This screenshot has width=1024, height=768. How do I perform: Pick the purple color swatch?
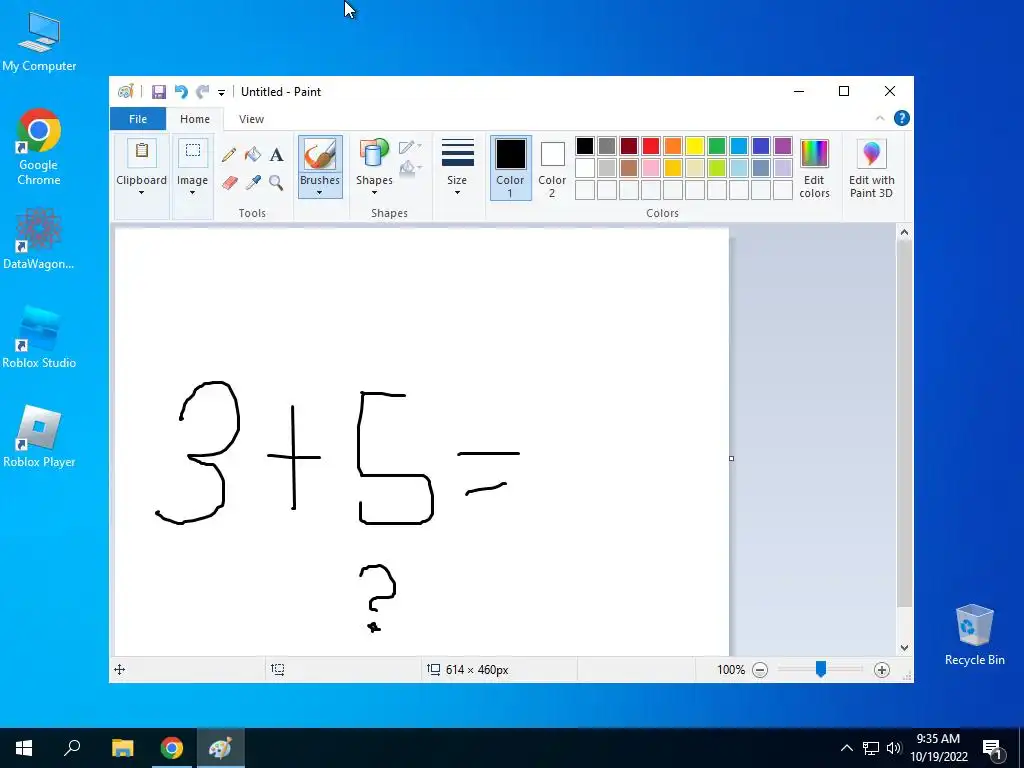click(783, 146)
